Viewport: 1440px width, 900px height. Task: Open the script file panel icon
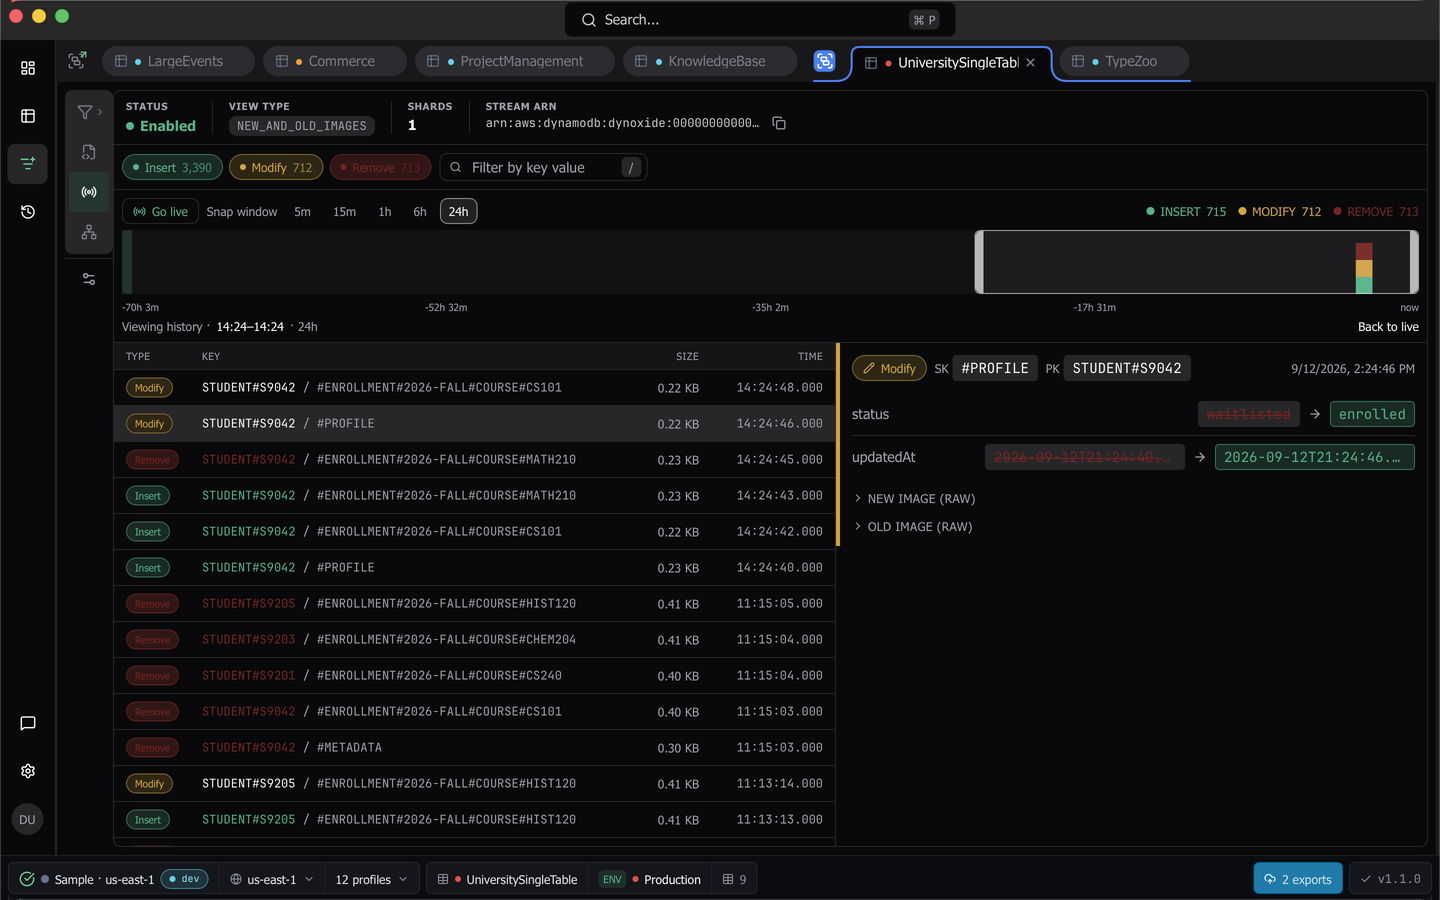click(x=89, y=152)
